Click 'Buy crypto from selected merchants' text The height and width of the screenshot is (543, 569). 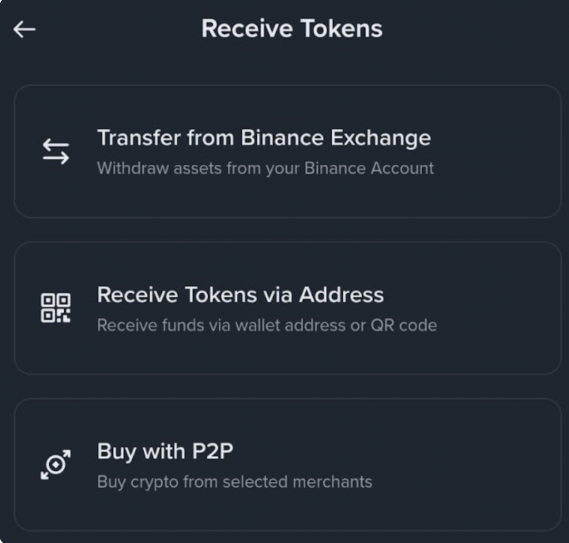234,482
